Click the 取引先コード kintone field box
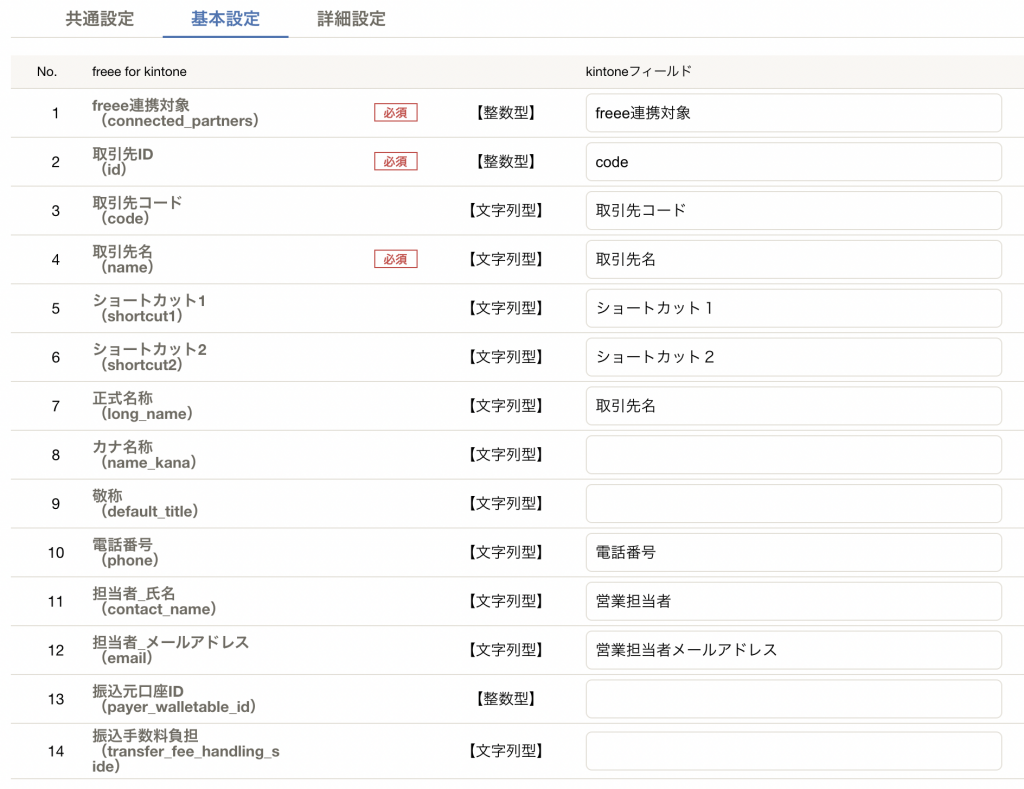 click(793, 210)
